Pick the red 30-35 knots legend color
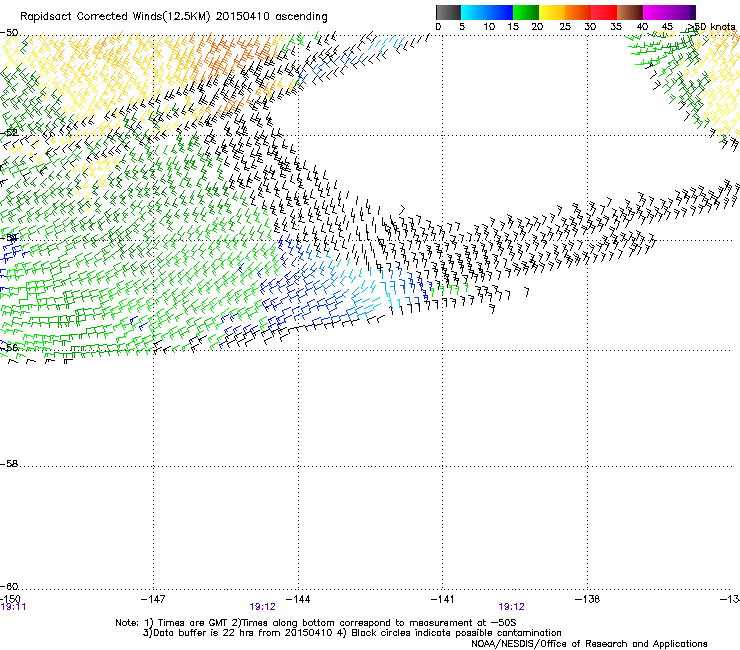 coord(604,12)
